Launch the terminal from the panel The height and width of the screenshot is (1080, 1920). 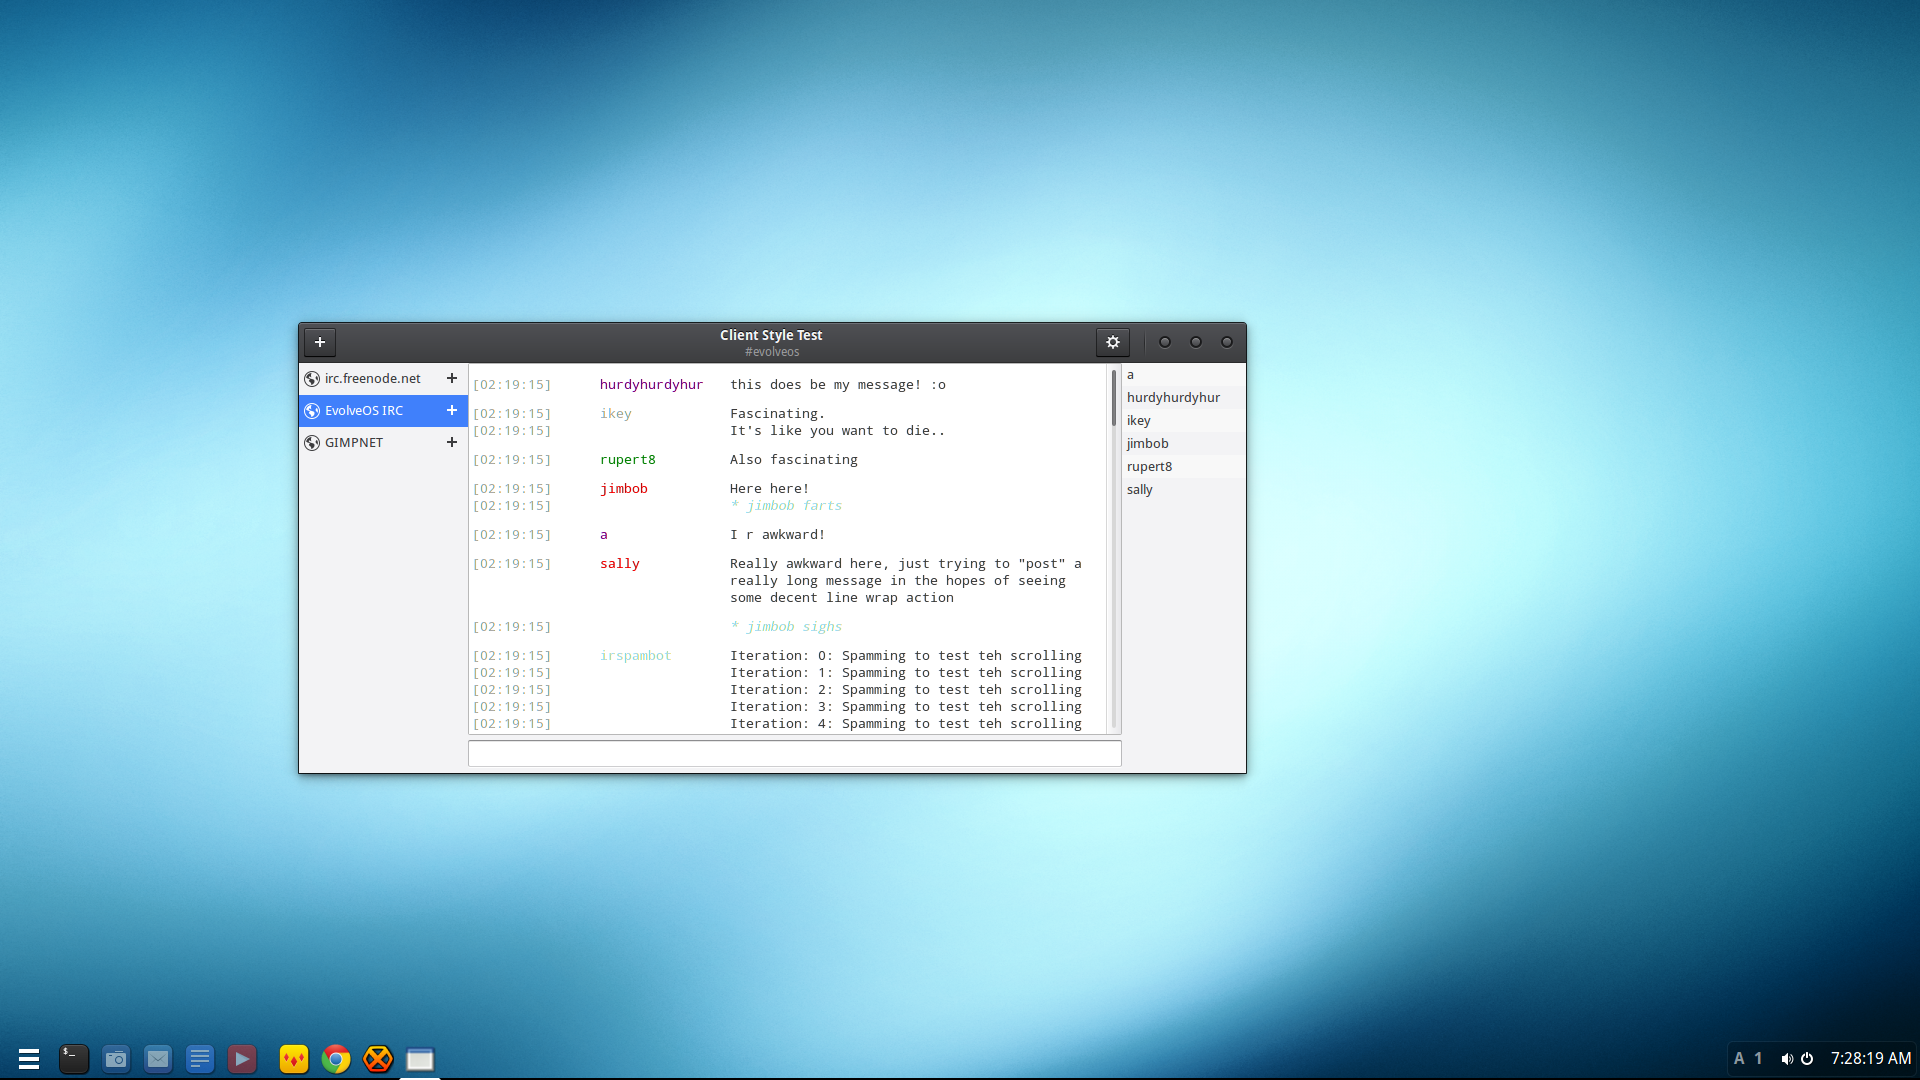click(x=74, y=1059)
